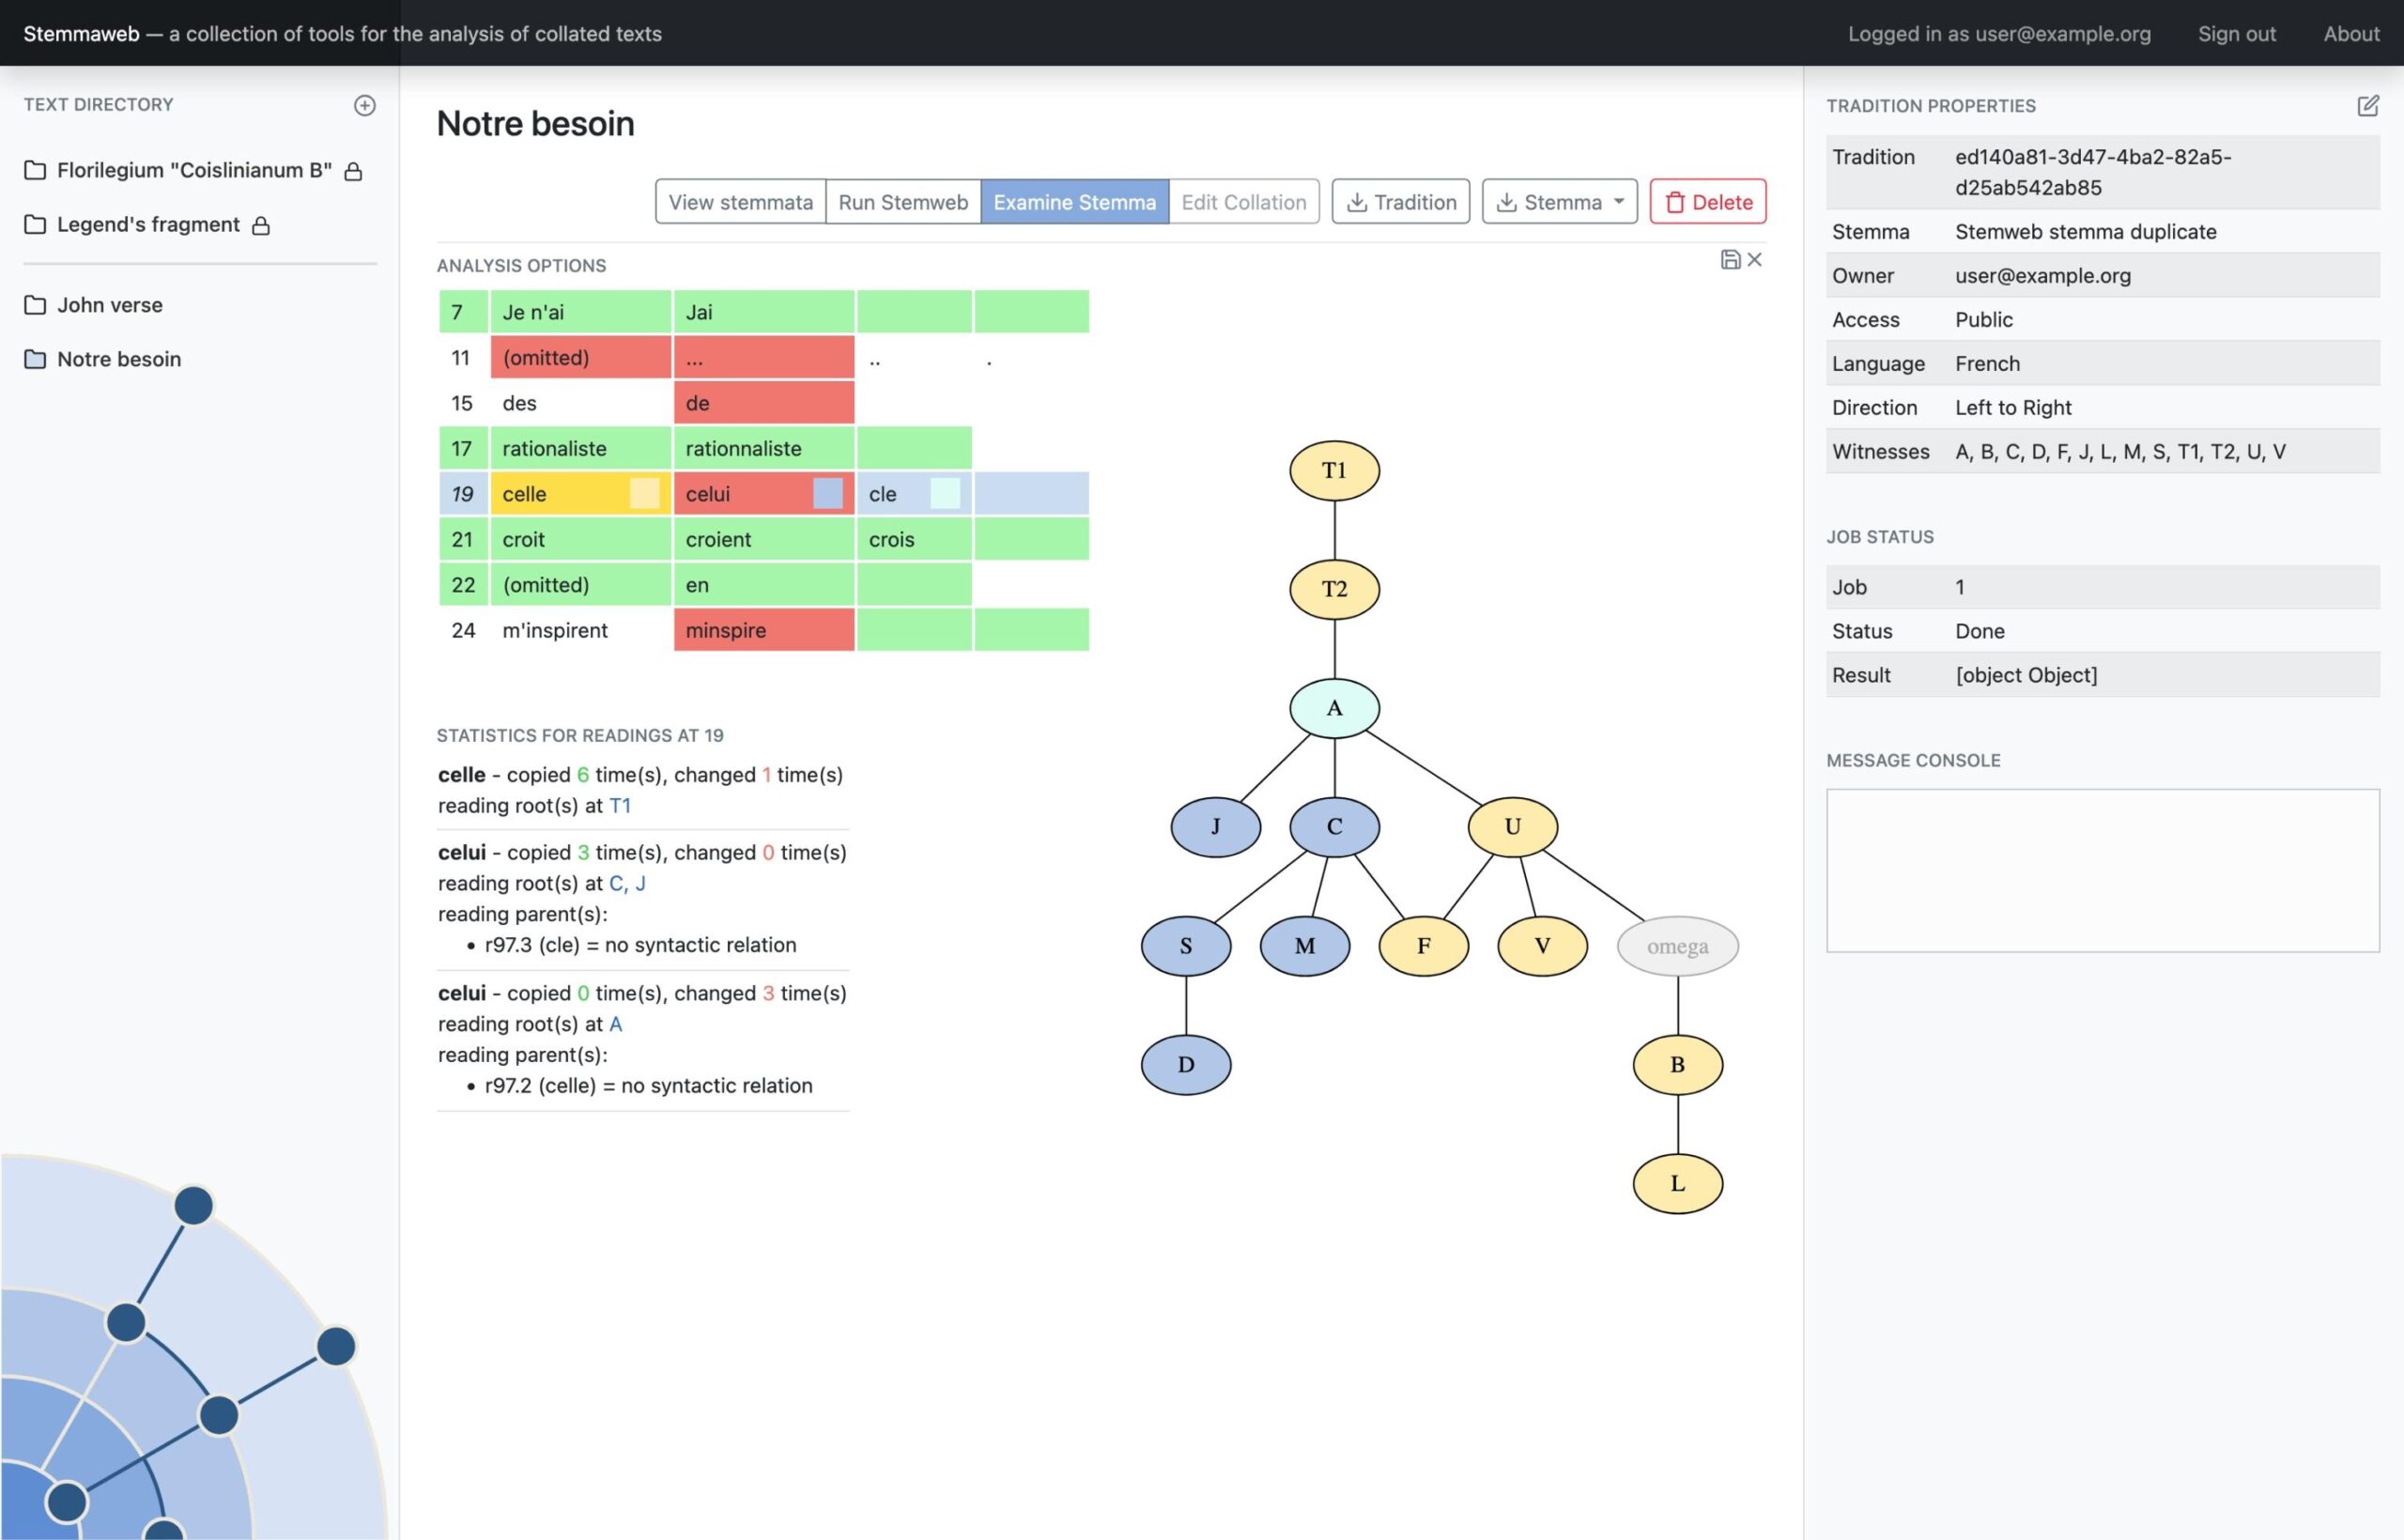The image size is (2404, 1540).
Task: Open the Legend's fragment folder
Action: pos(147,225)
